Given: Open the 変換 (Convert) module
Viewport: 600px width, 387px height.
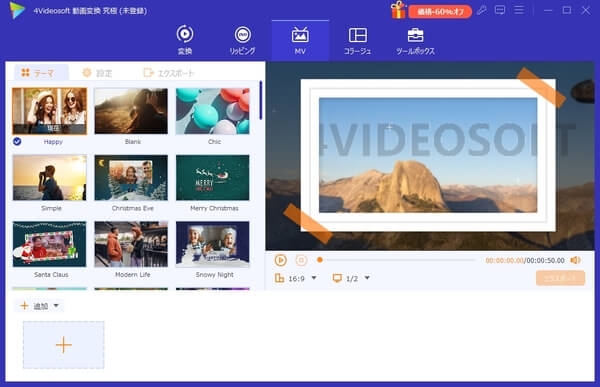Looking at the screenshot, I should click(185, 40).
